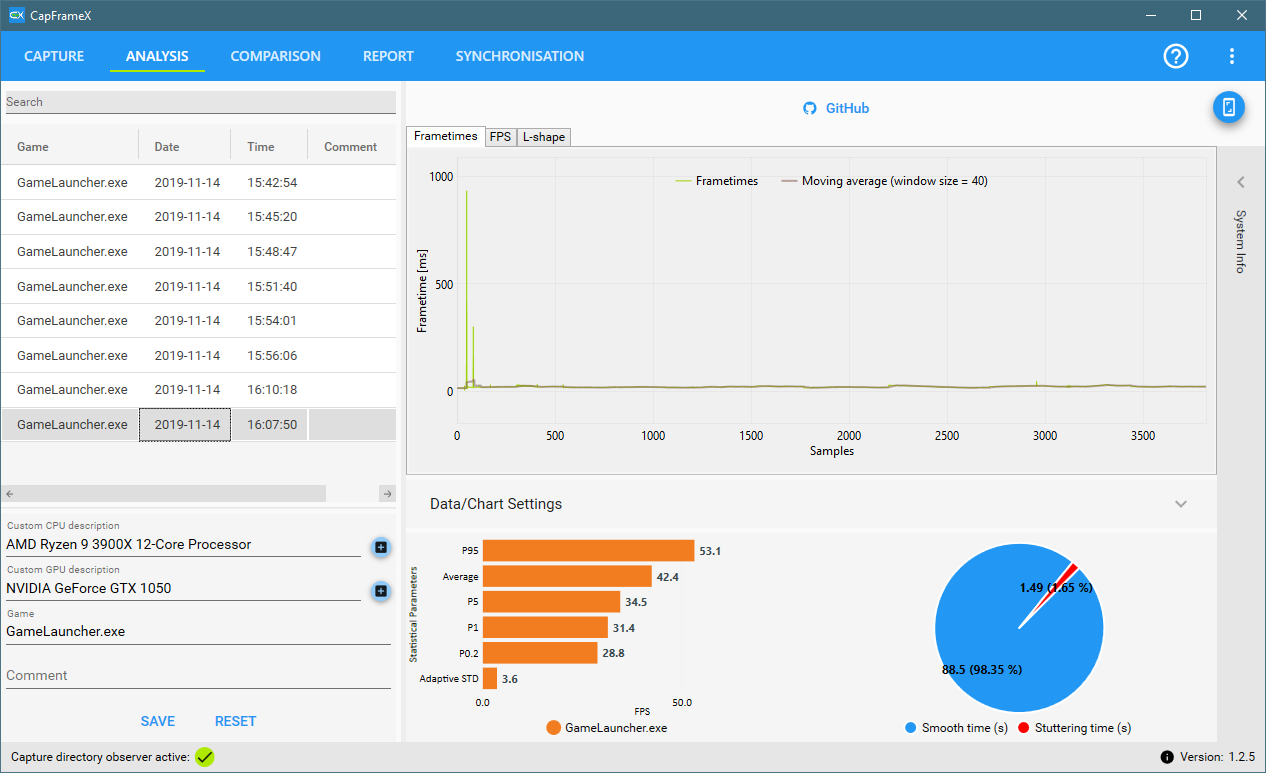Screen dimensions: 1266x773
Task: Open the help question mark icon
Action: 1176,56
